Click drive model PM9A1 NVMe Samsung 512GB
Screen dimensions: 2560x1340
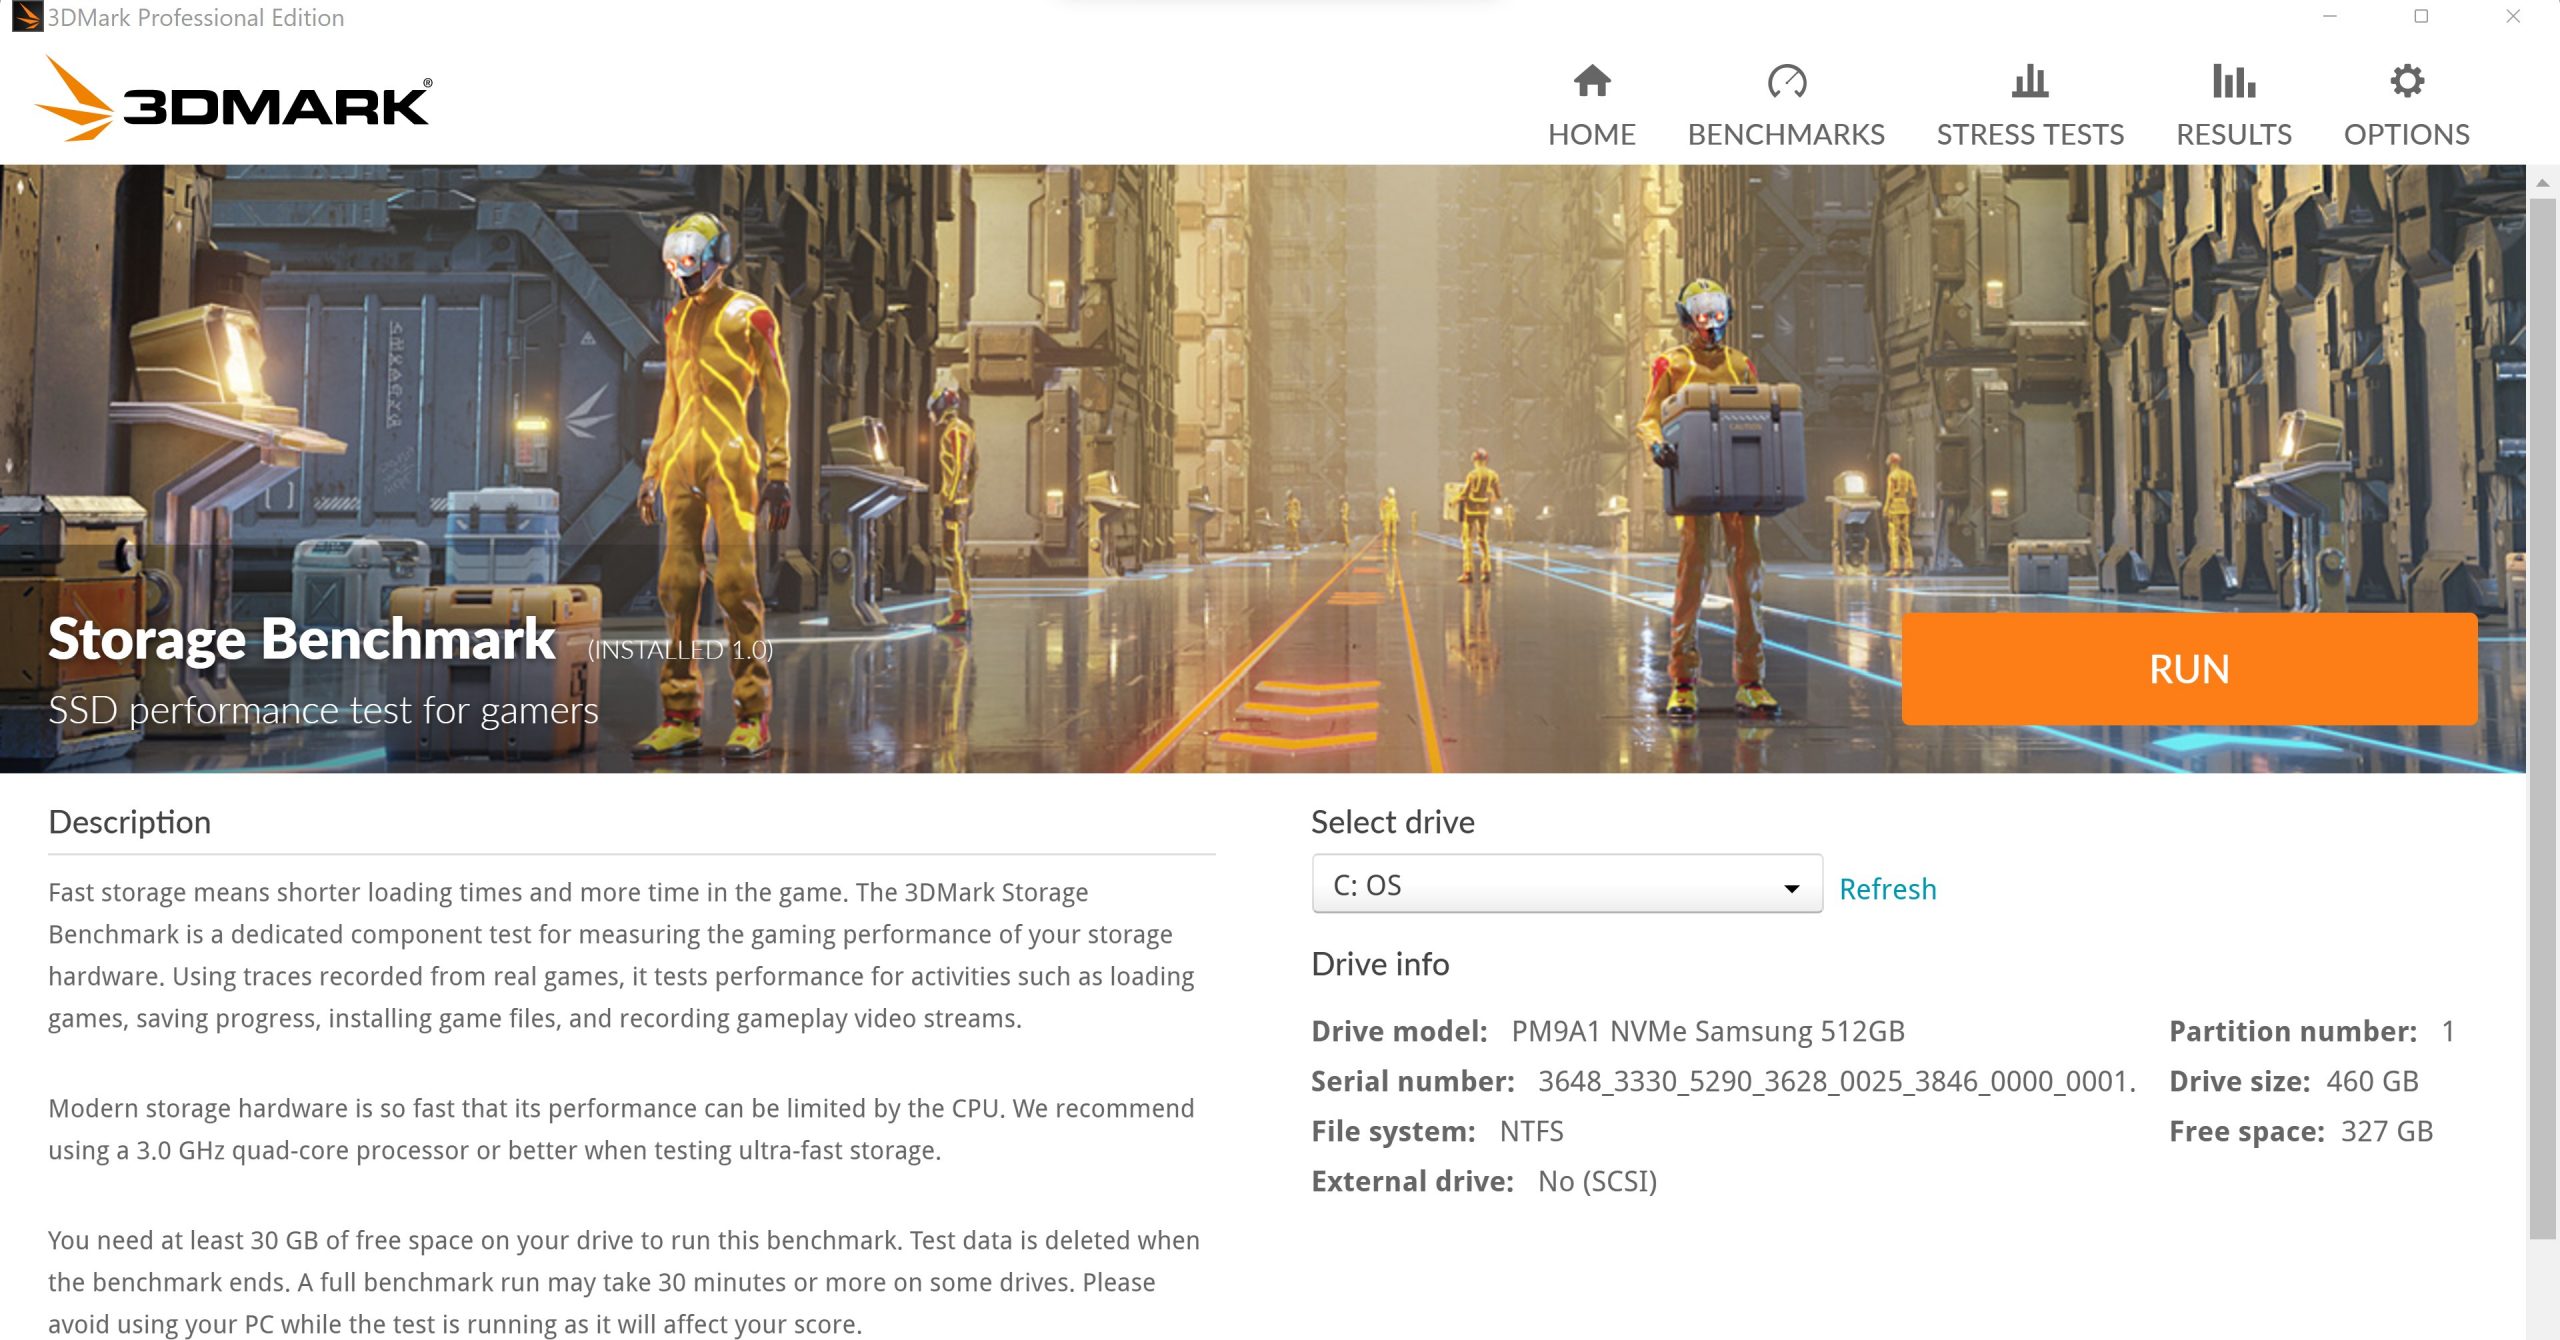(x=1708, y=1031)
